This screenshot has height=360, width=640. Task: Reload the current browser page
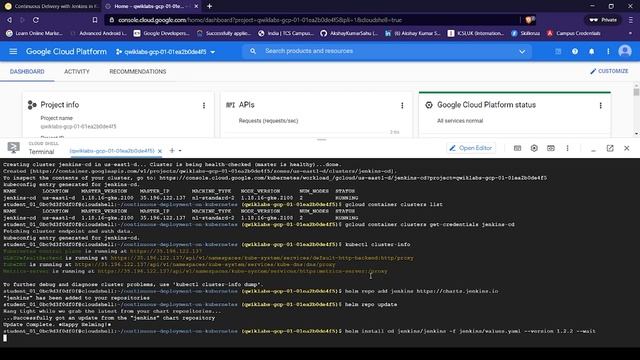36,20
